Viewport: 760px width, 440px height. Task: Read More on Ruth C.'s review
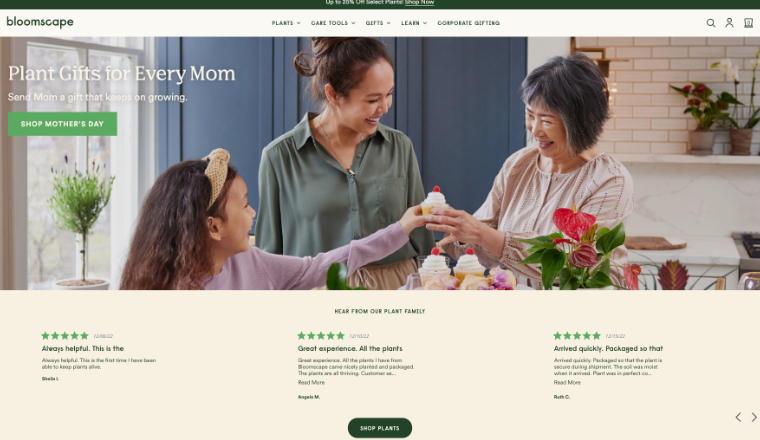(x=567, y=382)
